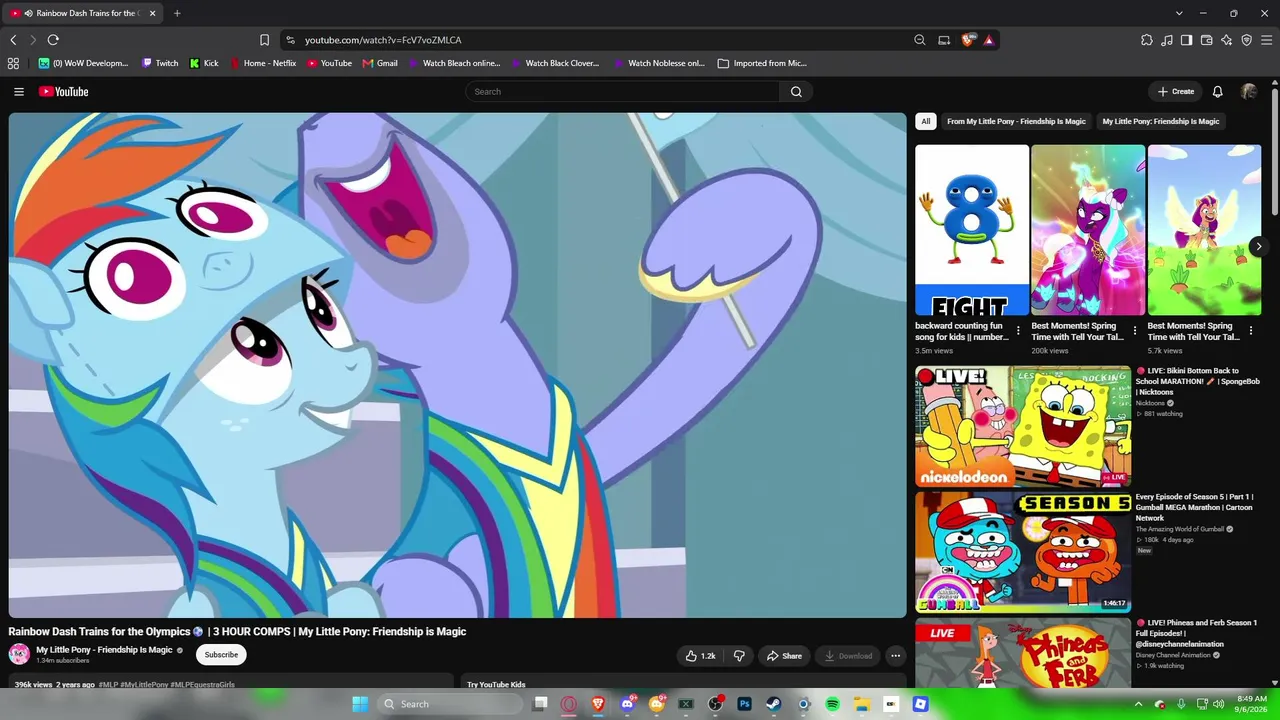Open Discord from the taskbar
1280x720 pixels.
(x=627, y=704)
